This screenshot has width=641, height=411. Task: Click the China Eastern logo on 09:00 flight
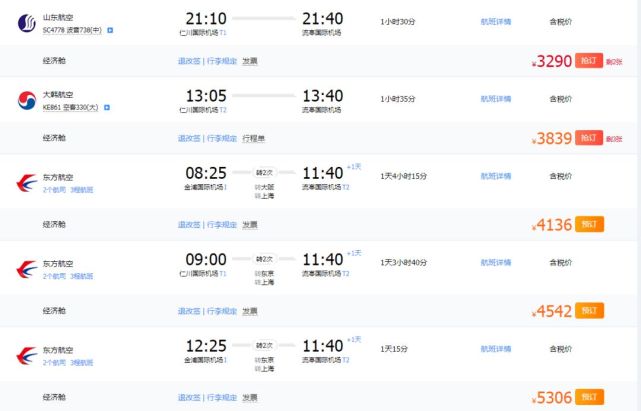click(27, 269)
